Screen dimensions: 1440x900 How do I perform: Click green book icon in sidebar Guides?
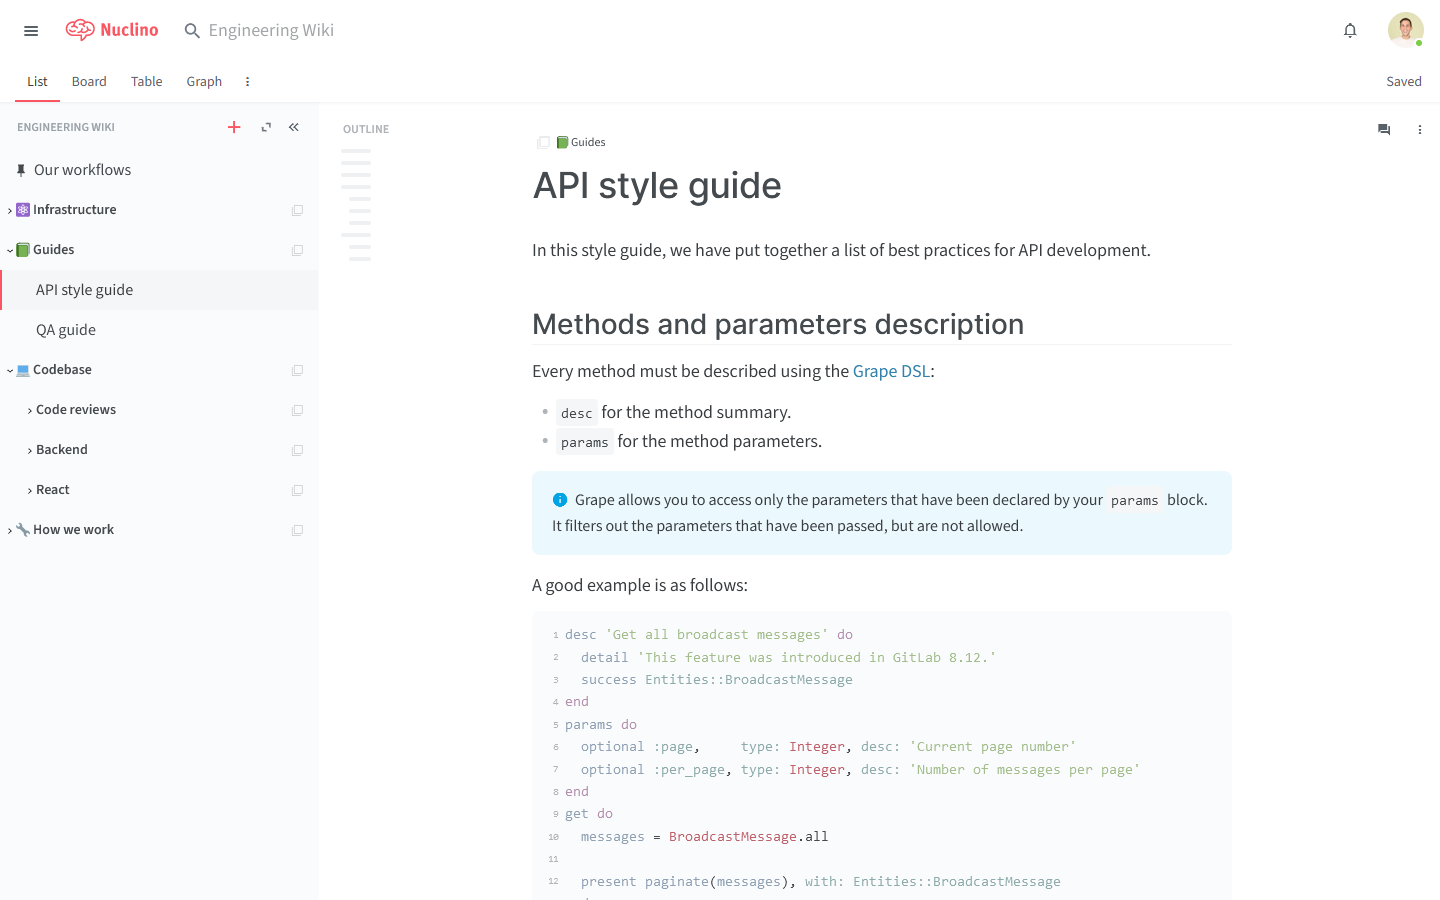pos(23,250)
